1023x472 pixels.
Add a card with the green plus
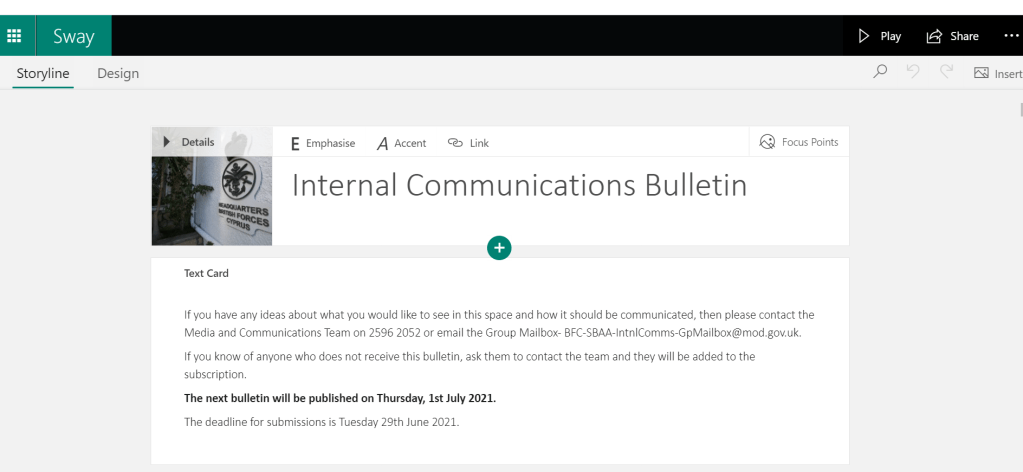click(499, 247)
